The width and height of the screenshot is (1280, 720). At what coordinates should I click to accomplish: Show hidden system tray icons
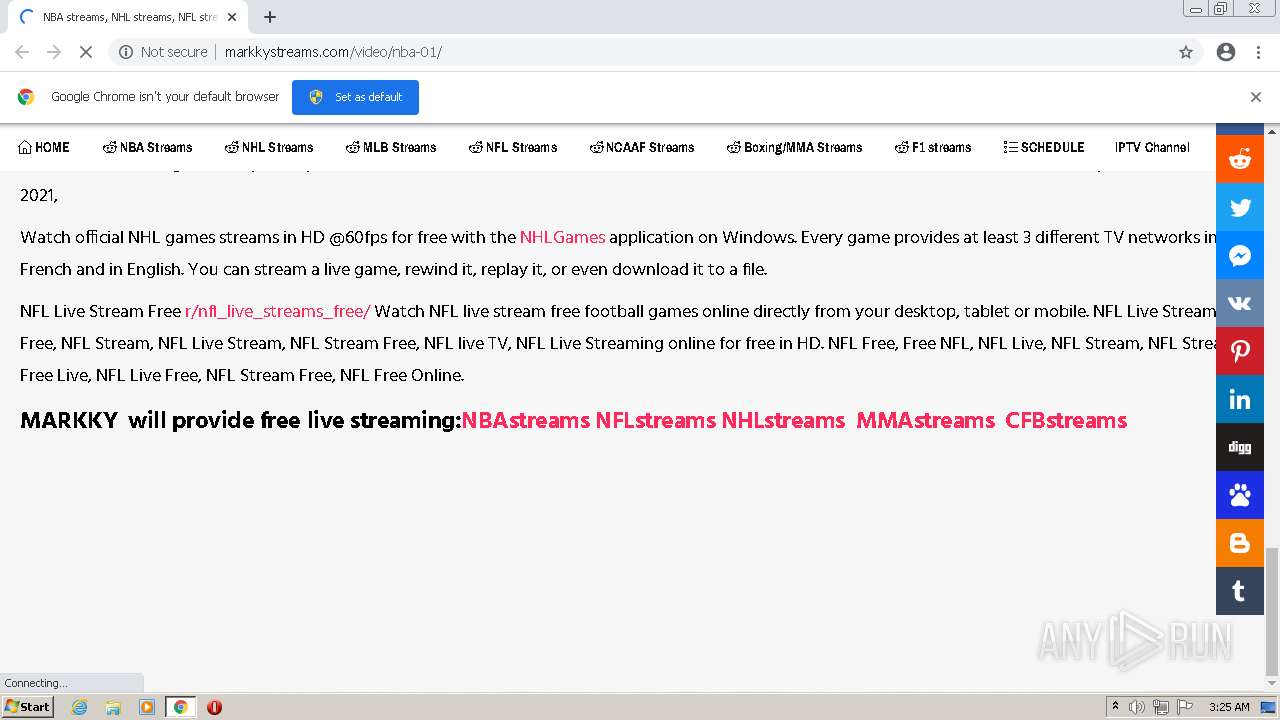[x=1115, y=707]
